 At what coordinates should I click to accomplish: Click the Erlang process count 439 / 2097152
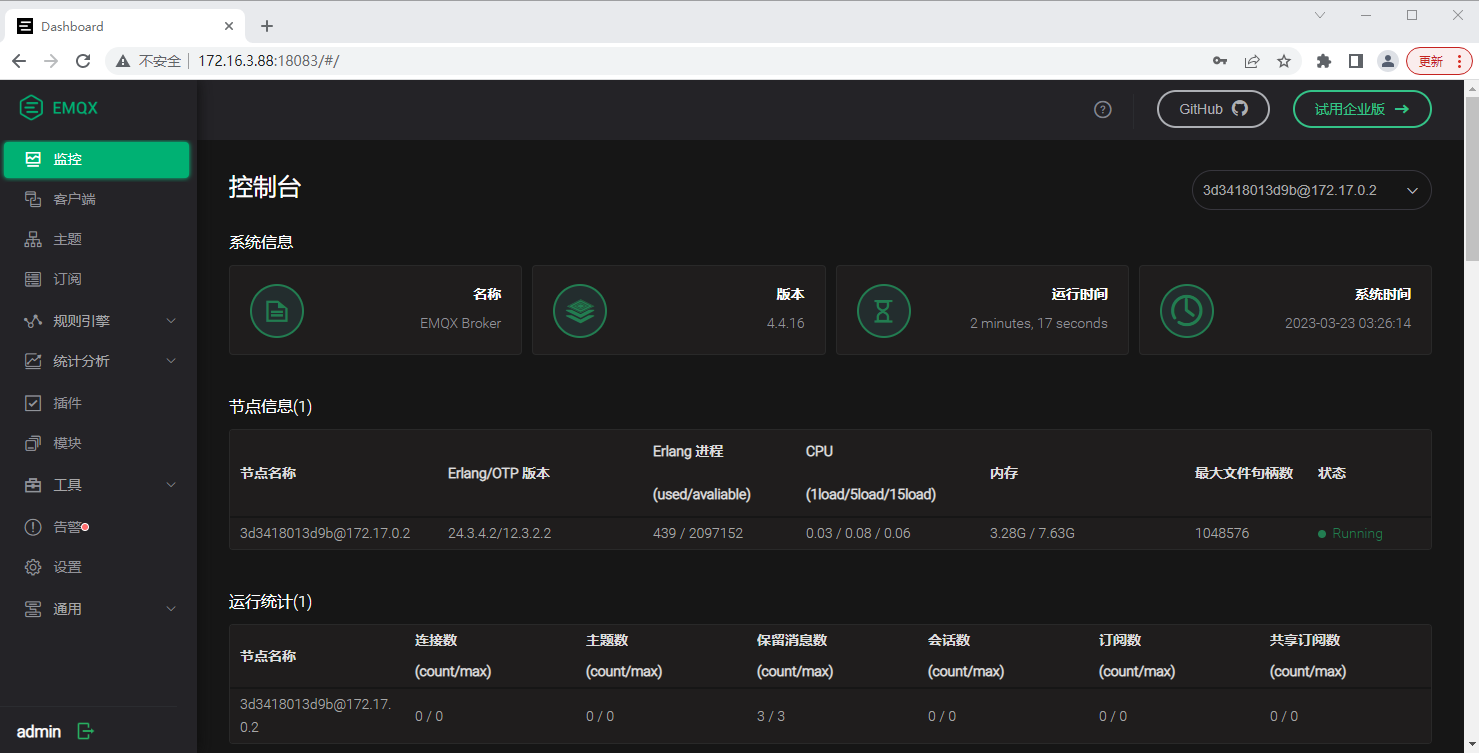(698, 534)
